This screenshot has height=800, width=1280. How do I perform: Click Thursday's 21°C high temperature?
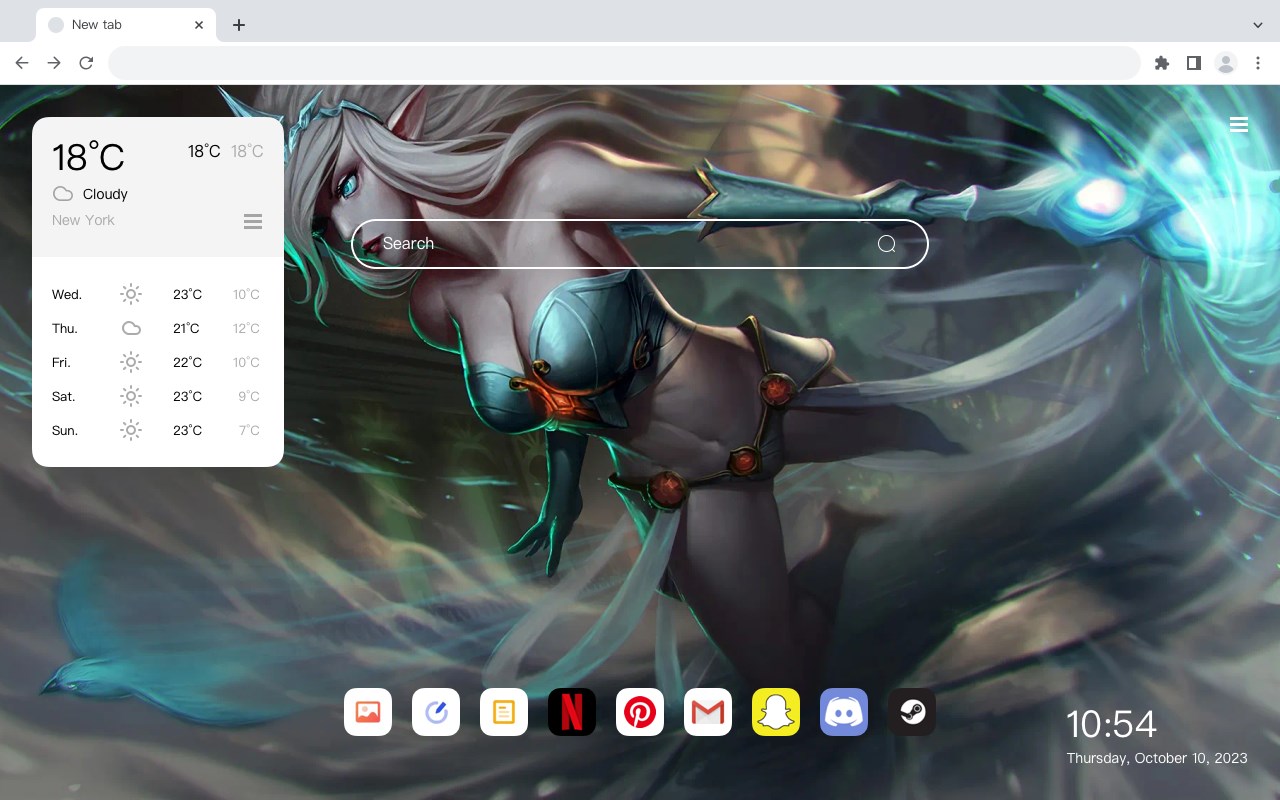186,328
